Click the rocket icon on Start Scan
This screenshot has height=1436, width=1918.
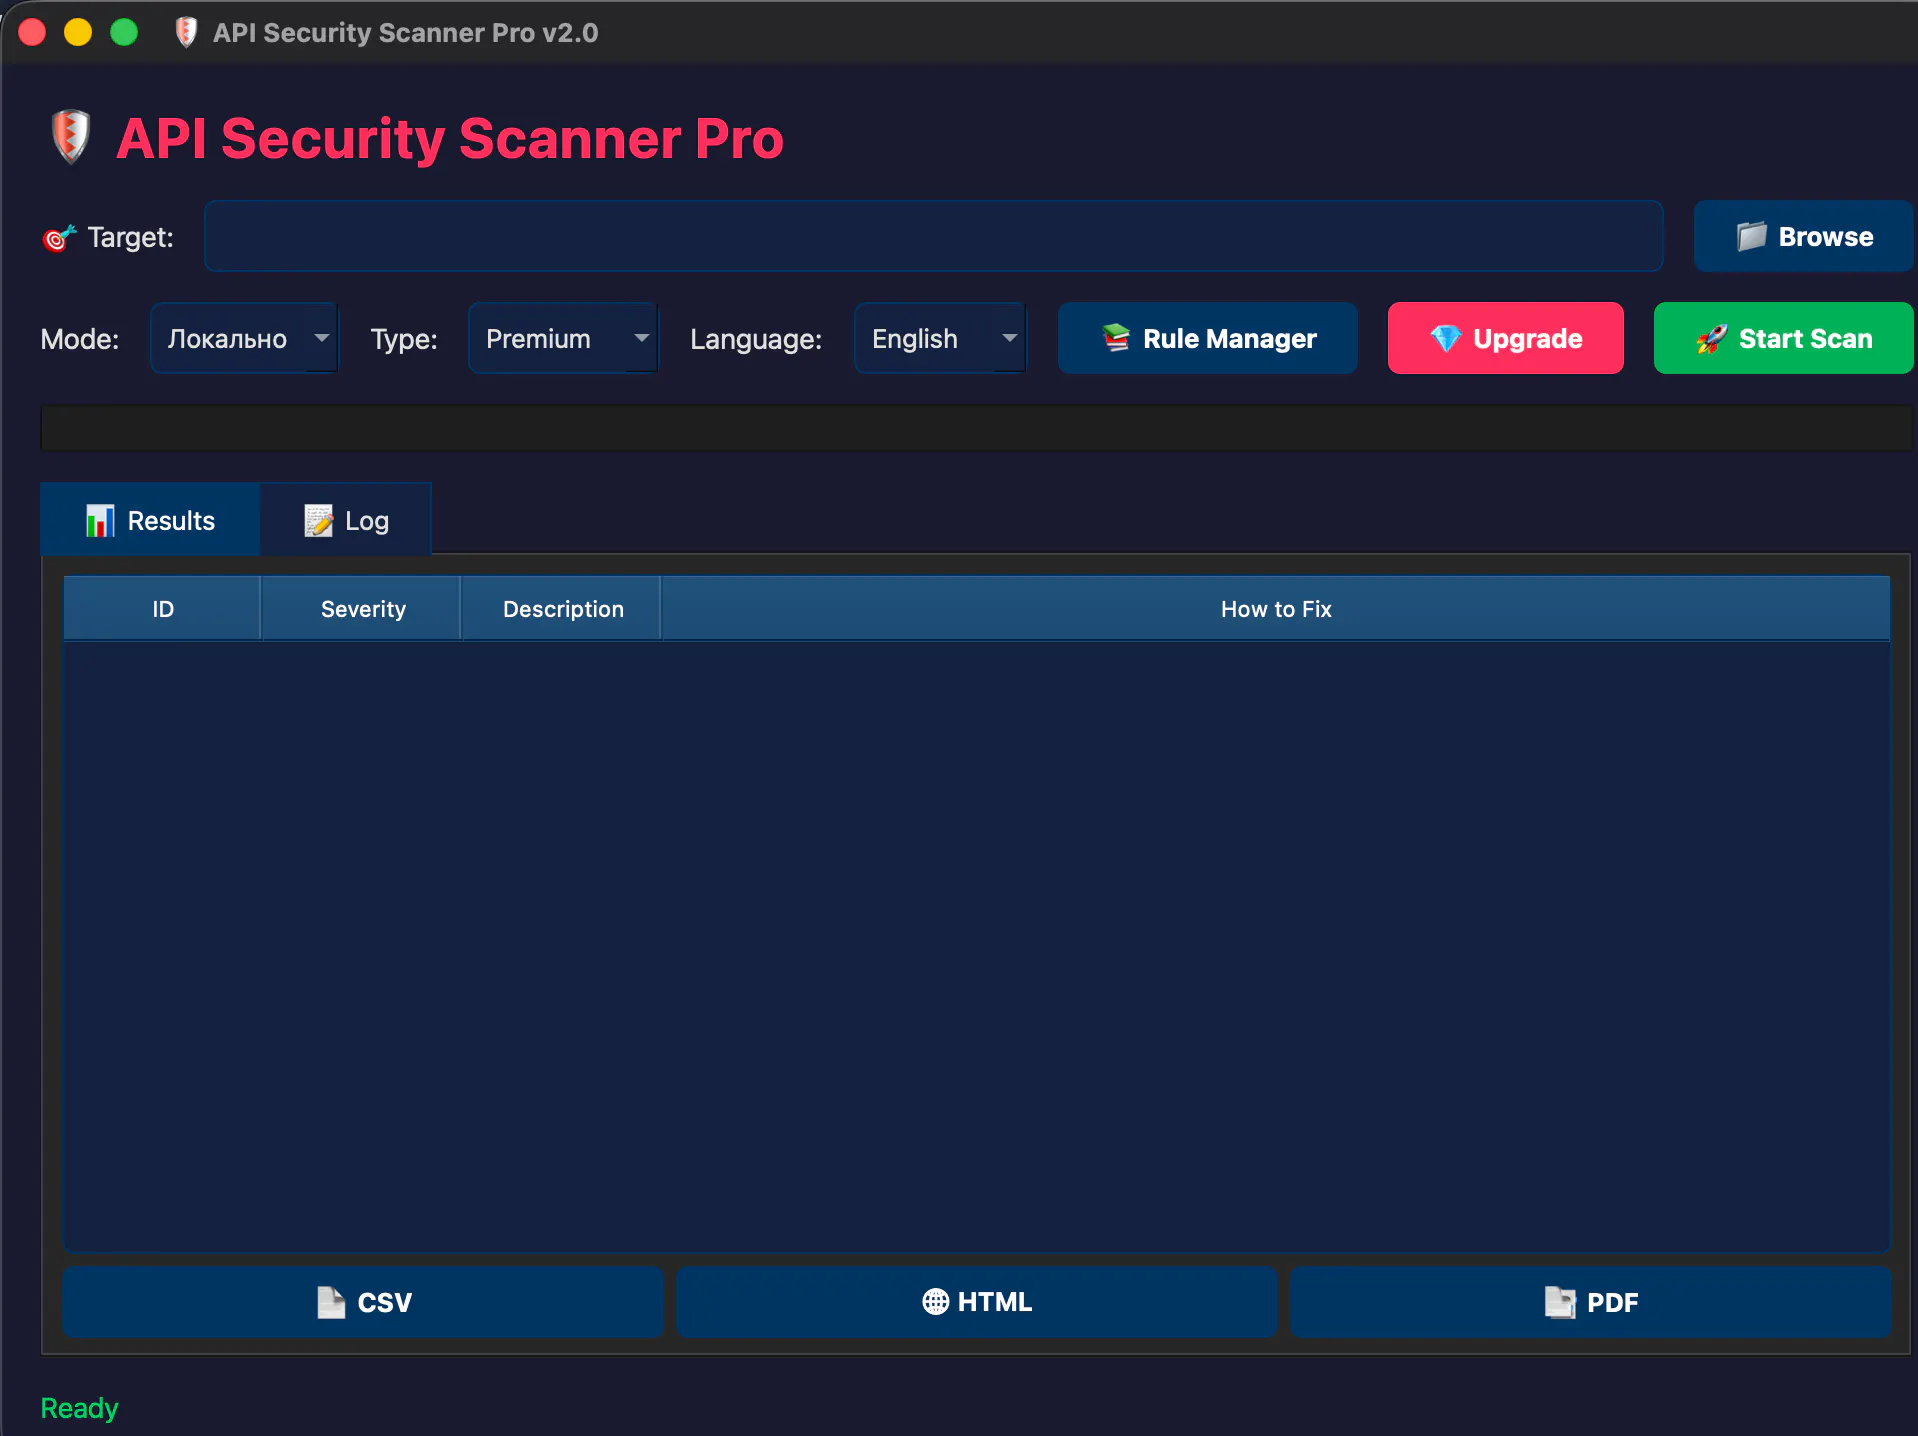[1711, 338]
